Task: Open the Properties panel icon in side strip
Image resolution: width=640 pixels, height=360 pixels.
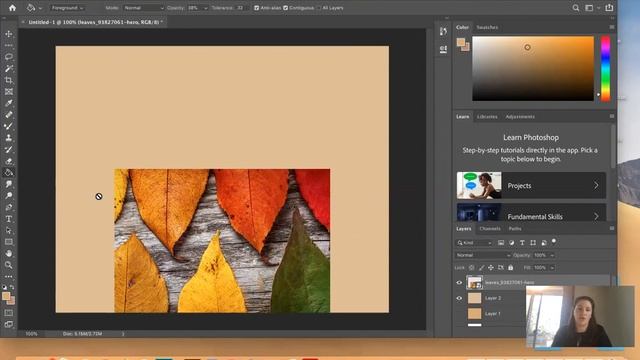Action: pyautogui.click(x=443, y=49)
